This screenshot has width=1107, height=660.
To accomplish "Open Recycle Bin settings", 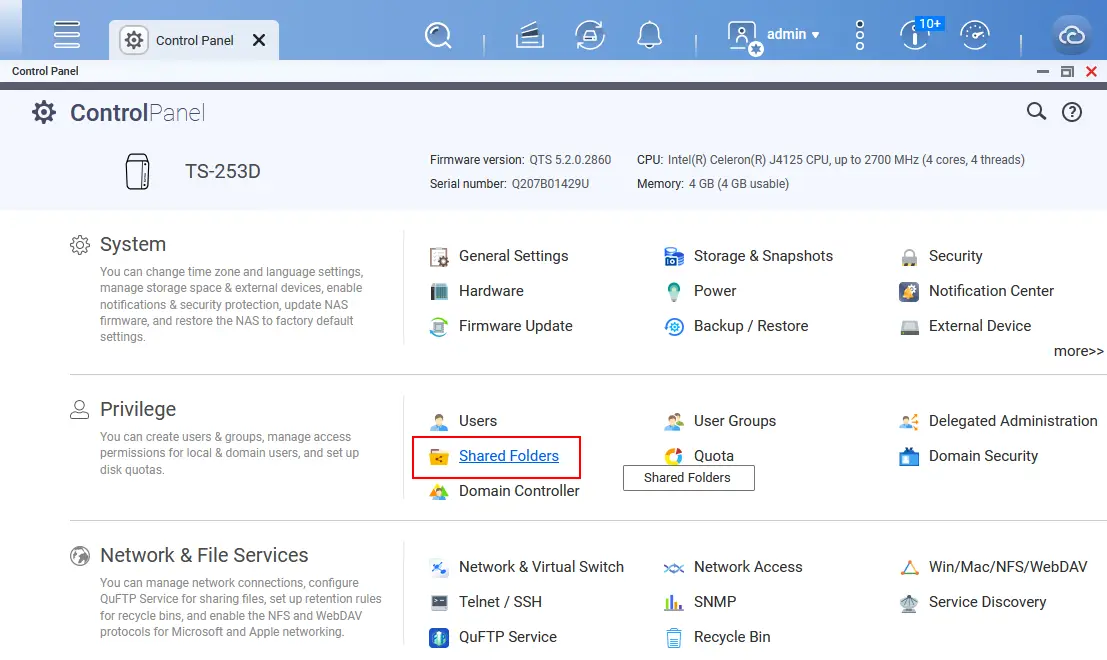I will [x=717, y=637].
